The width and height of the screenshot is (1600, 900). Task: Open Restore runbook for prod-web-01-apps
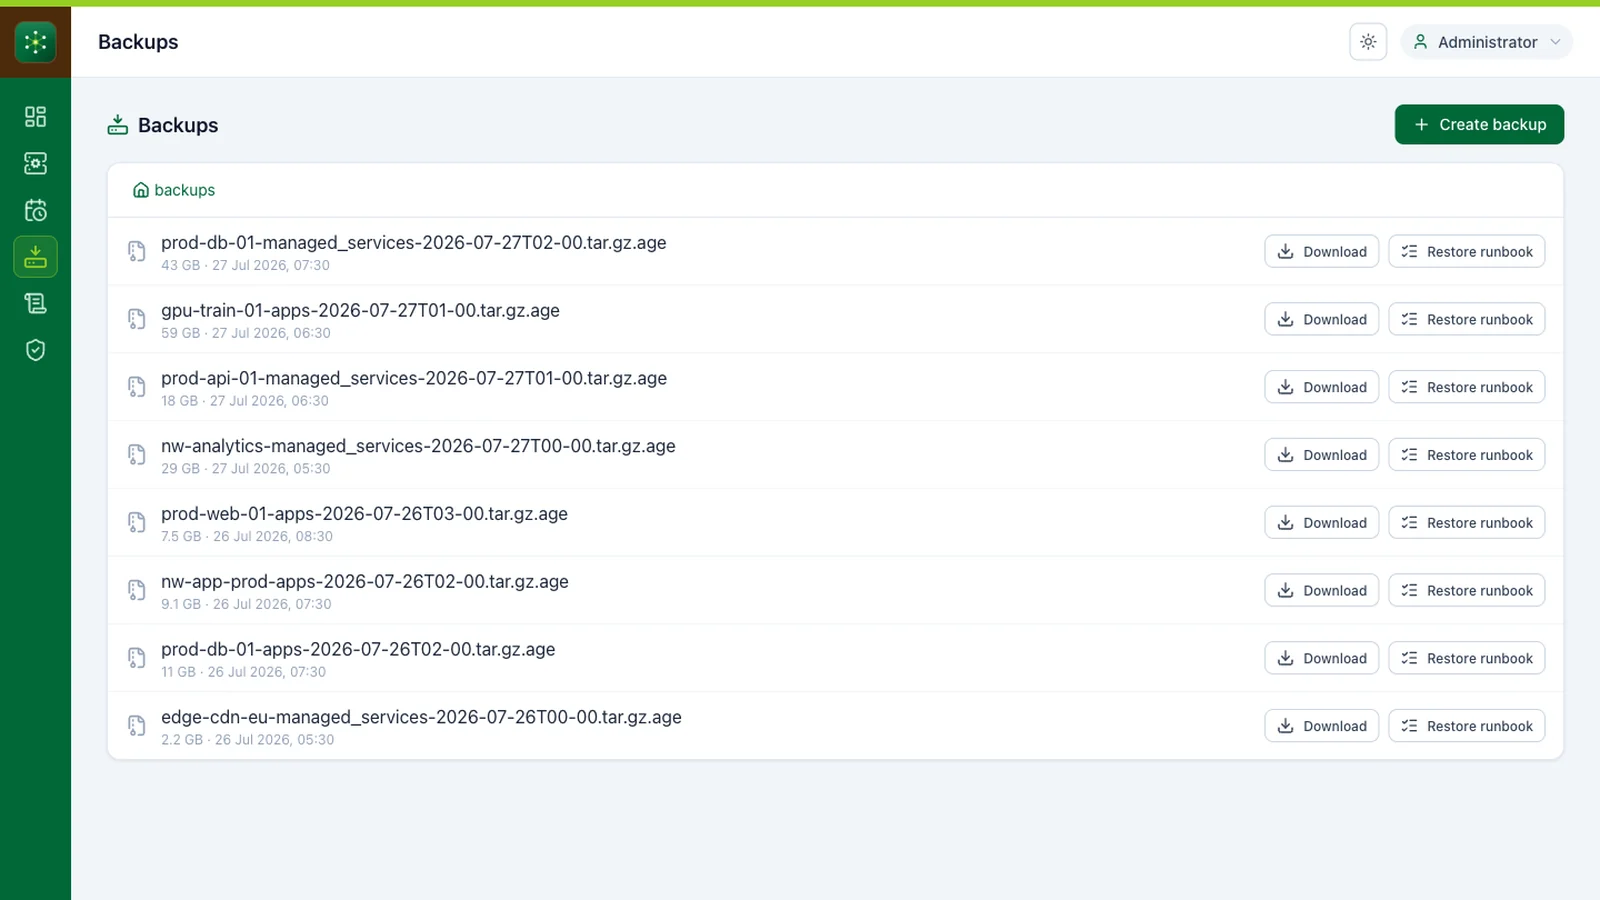(1467, 523)
